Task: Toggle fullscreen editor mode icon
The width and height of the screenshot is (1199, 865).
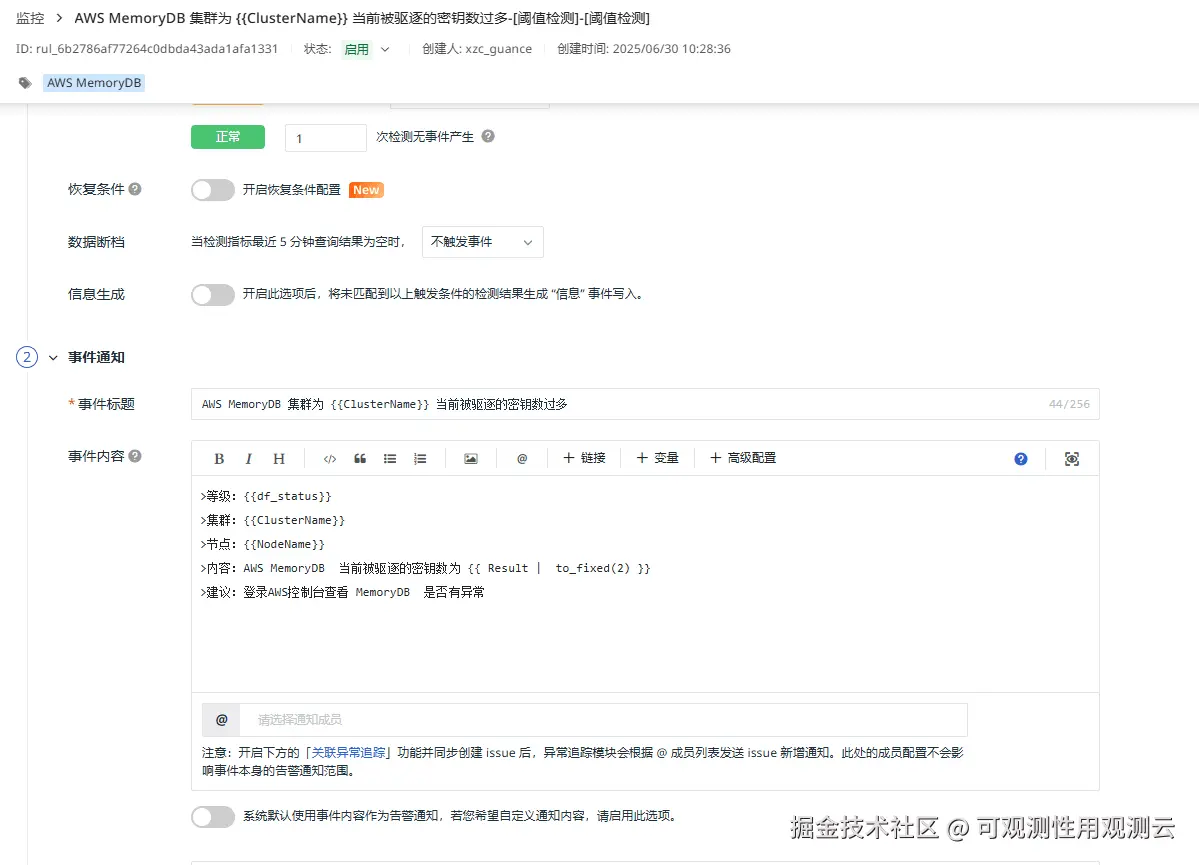Action: 1072,459
